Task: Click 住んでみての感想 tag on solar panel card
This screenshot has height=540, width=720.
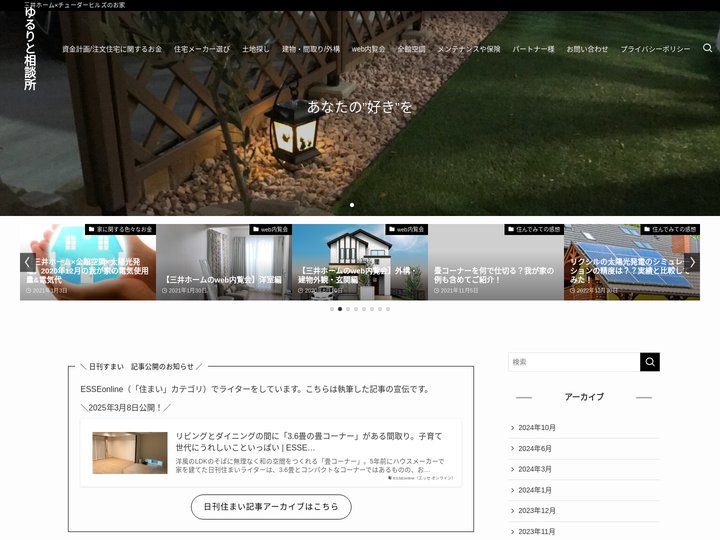Action: pos(670,229)
